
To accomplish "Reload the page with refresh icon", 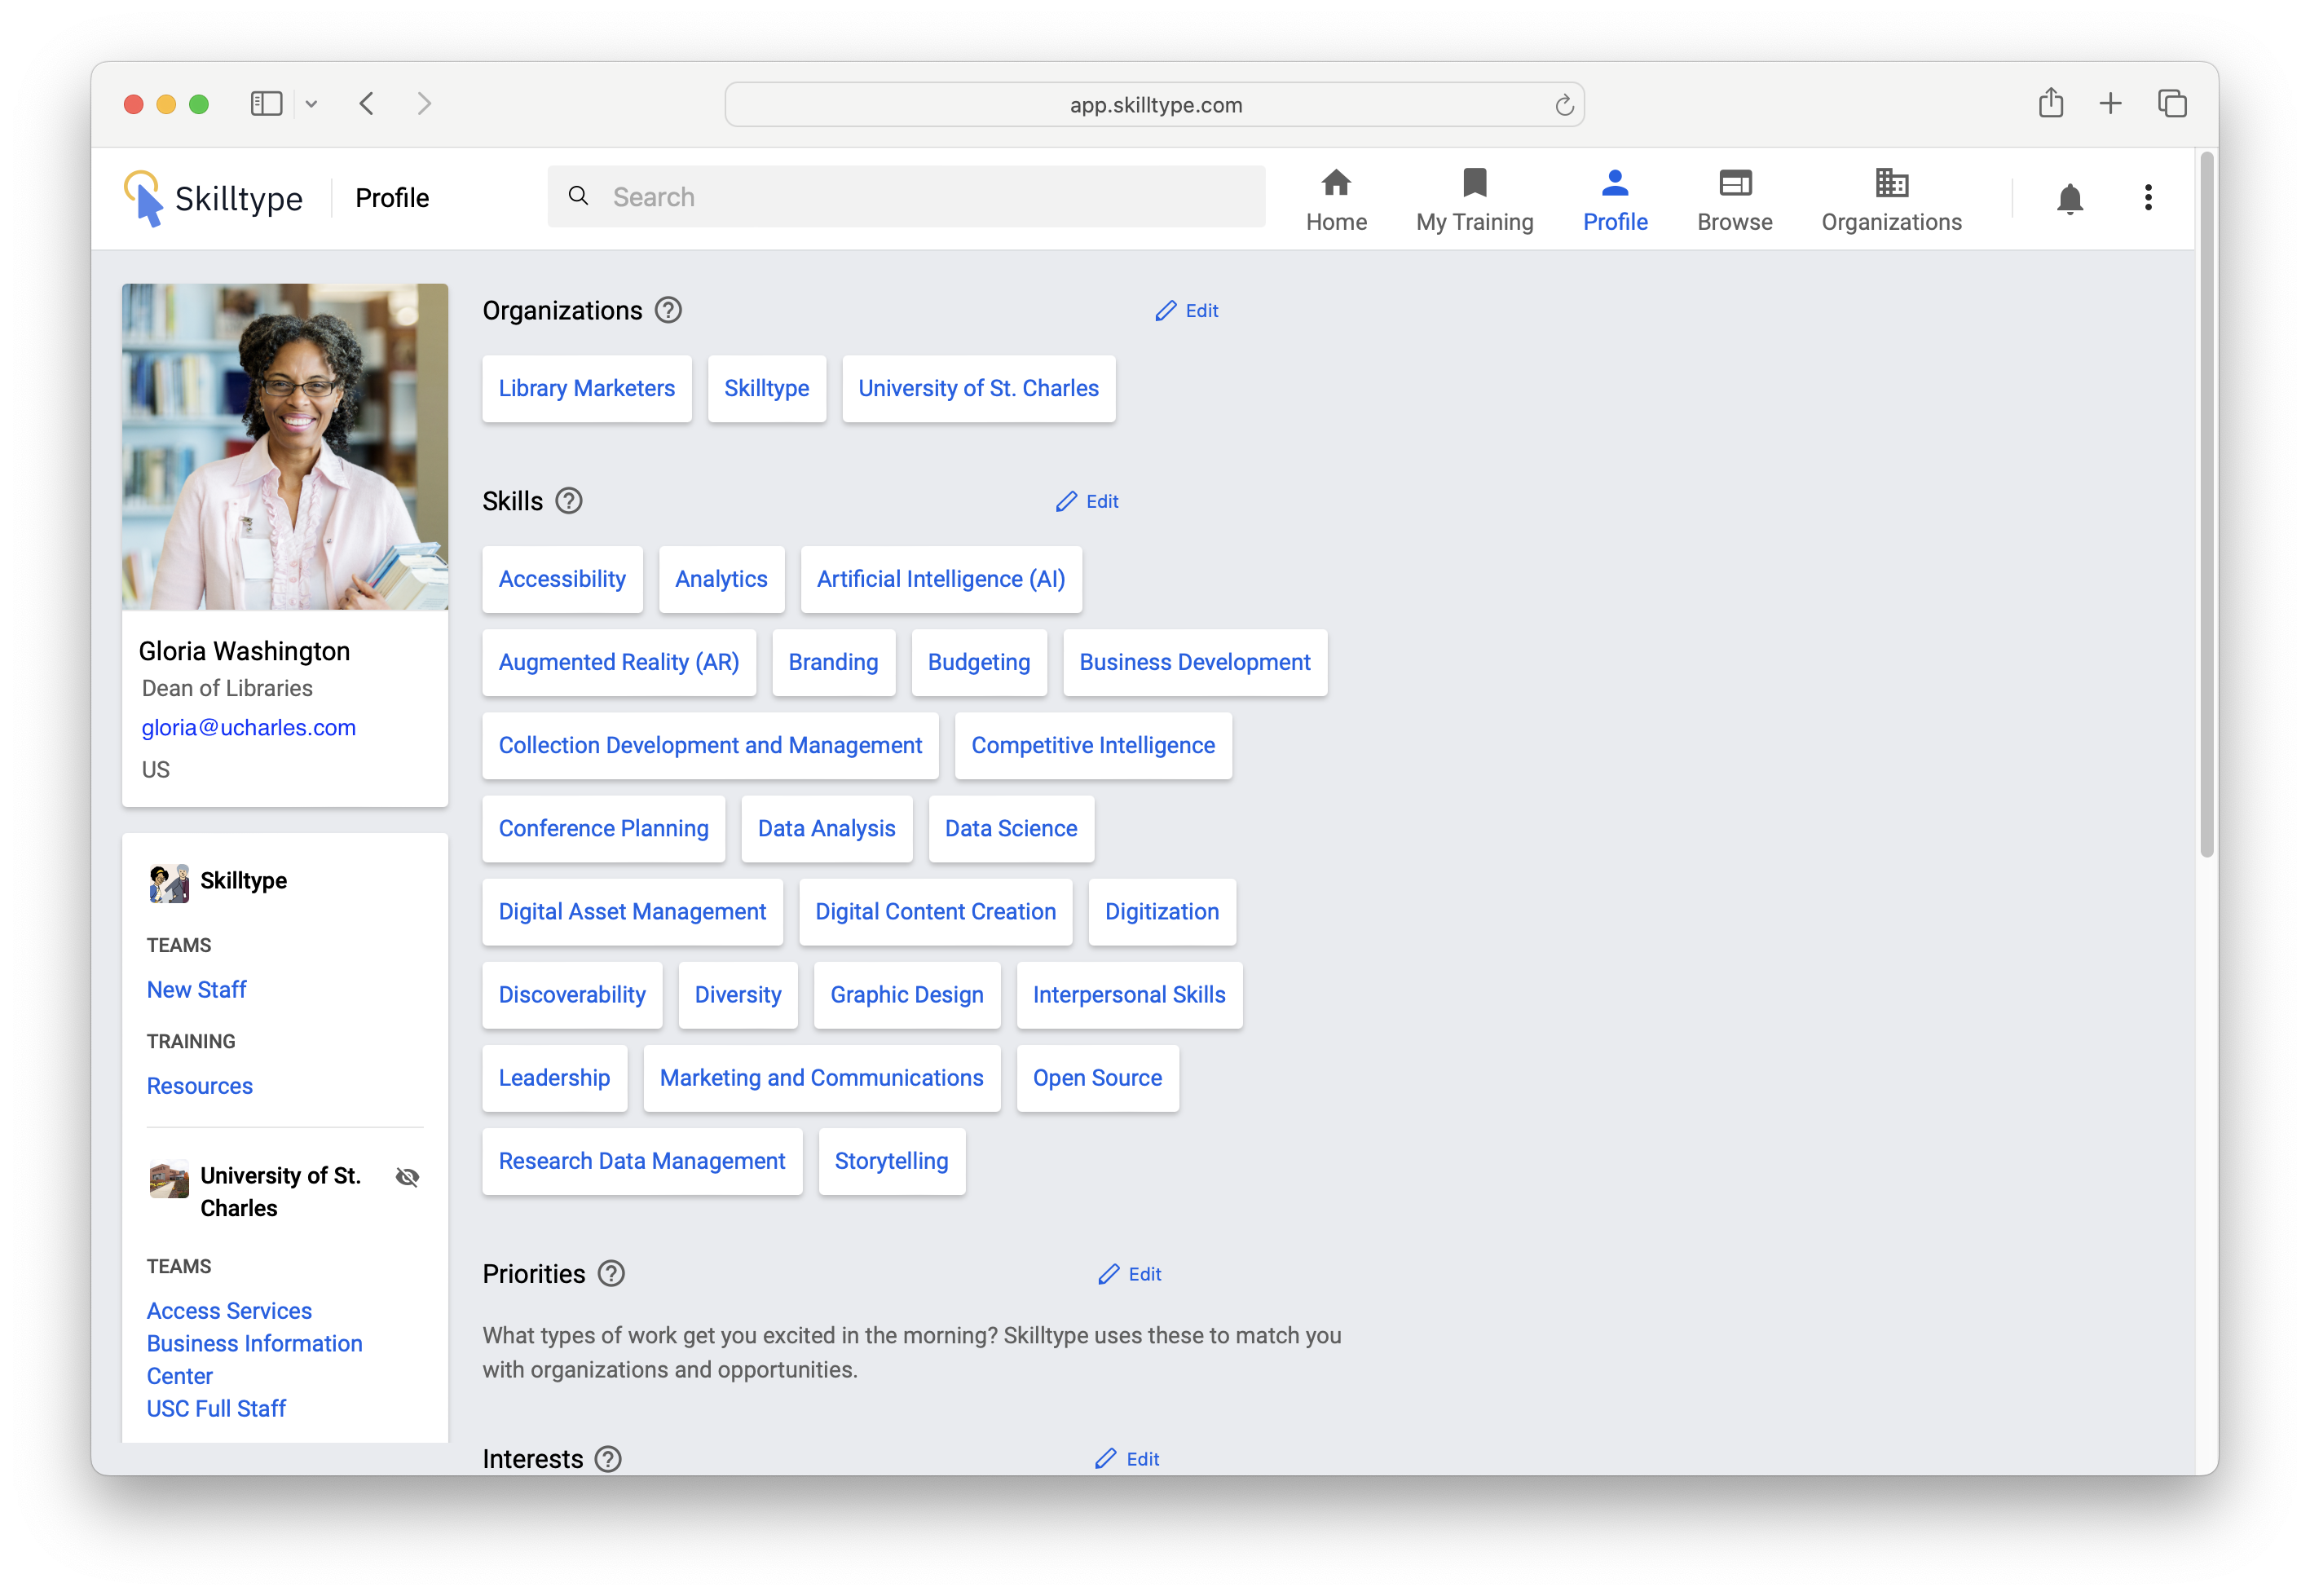I will click(1564, 105).
